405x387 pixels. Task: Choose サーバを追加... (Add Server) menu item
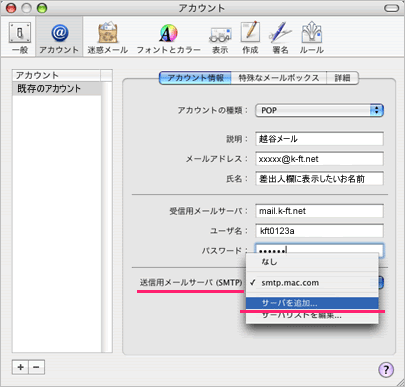tap(312, 303)
